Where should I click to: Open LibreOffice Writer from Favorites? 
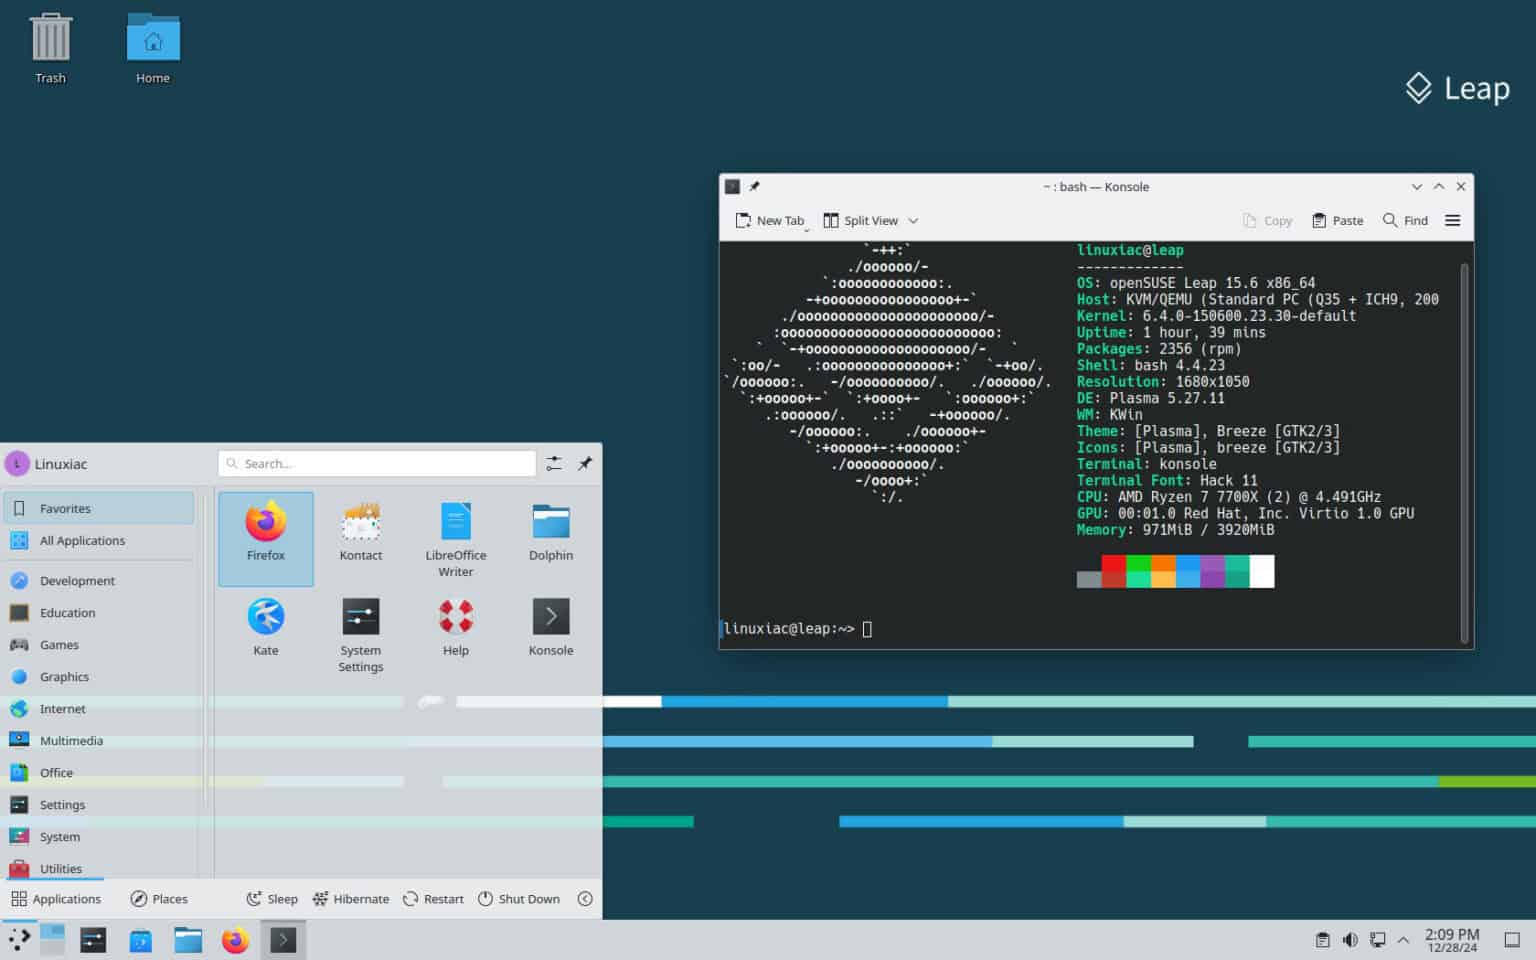[x=455, y=538]
